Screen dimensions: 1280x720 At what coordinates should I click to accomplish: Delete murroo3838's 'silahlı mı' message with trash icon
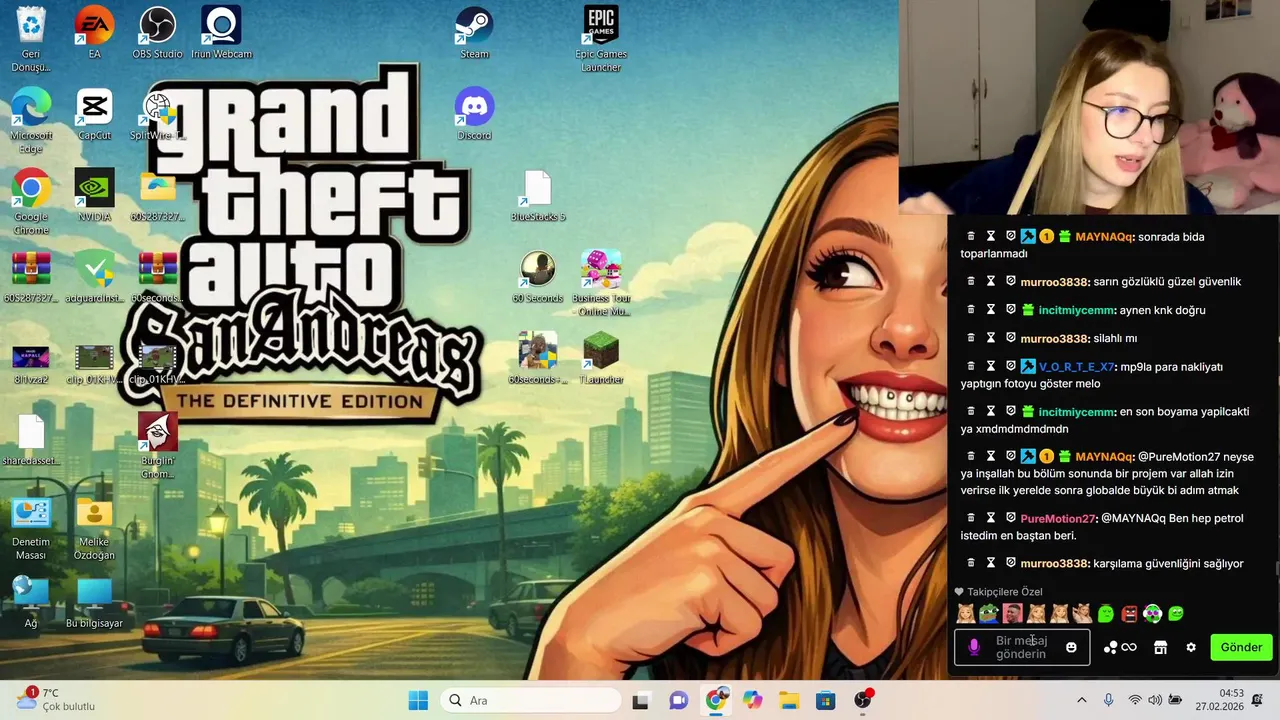click(x=970, y=338)
